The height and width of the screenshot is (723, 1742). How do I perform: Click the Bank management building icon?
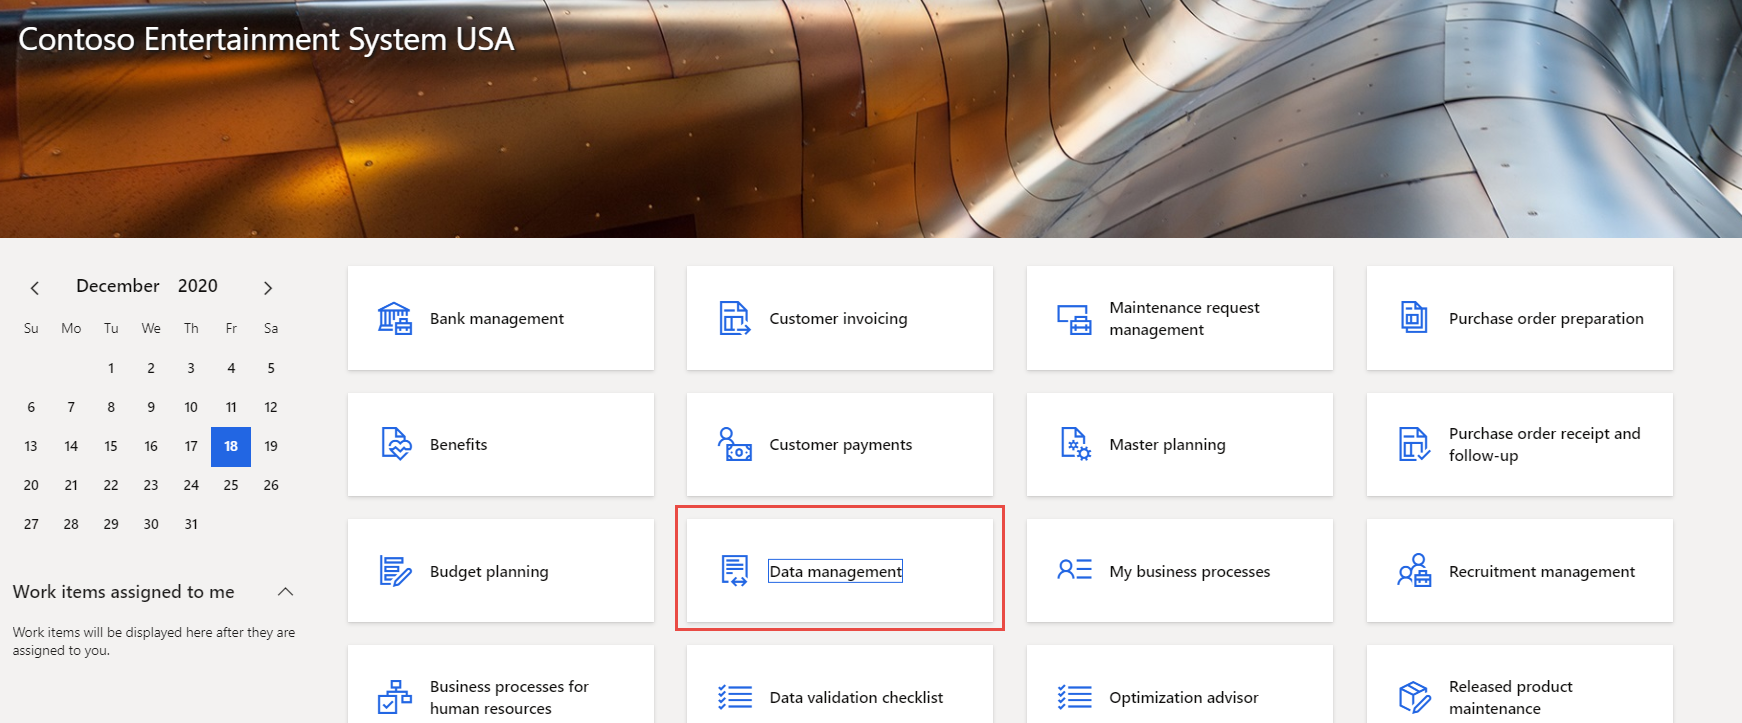click(394, 318)
